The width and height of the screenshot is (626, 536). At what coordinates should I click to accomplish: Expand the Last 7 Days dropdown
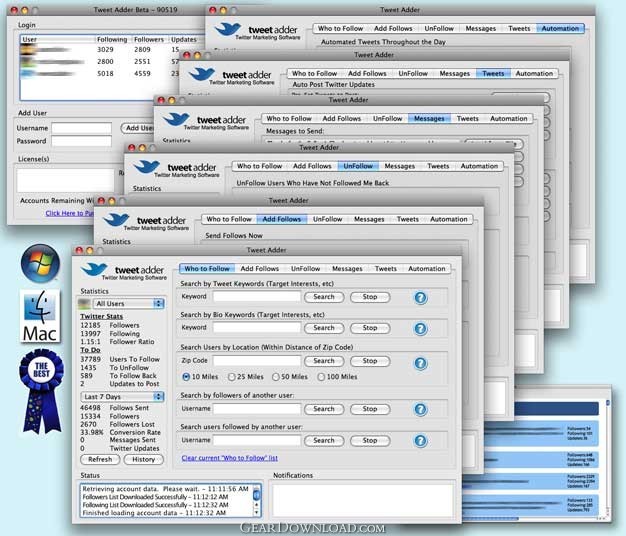(121, 397)
